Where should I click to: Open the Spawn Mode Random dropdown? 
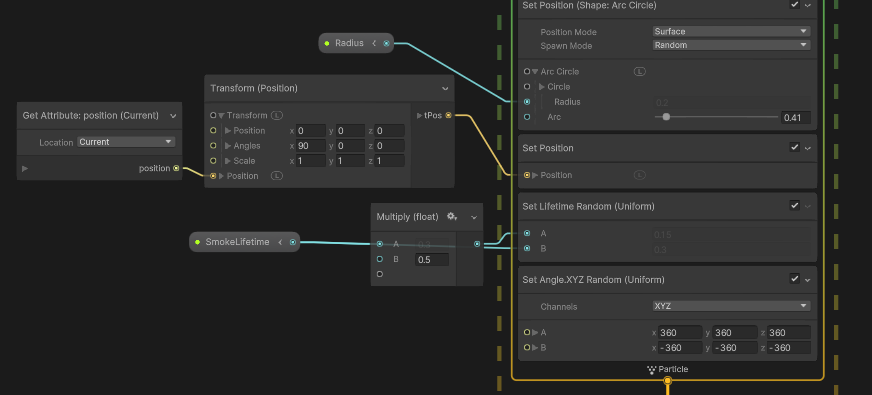point(731,45)
